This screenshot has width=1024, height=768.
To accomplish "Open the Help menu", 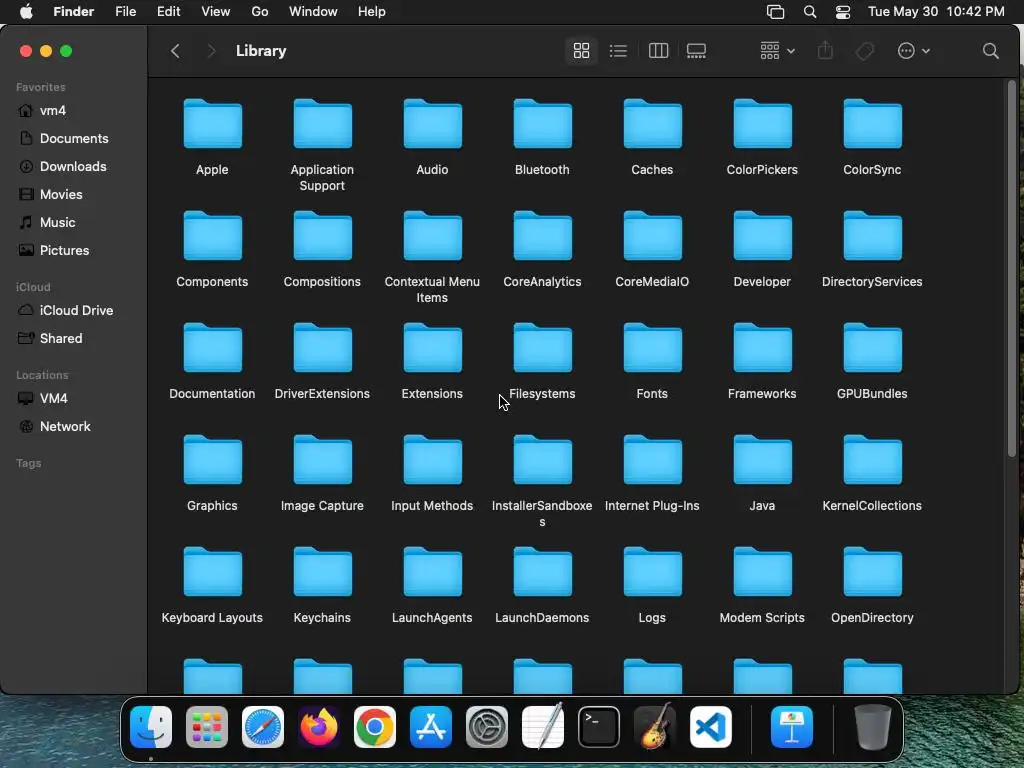I will tap(372, 12).
